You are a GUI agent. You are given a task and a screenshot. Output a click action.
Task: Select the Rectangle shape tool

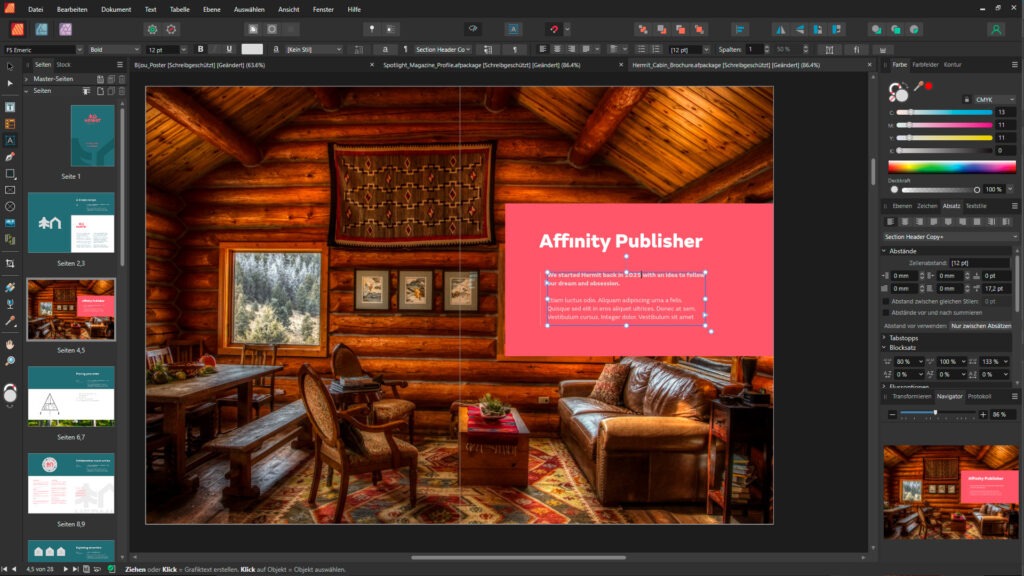[10, 174]
